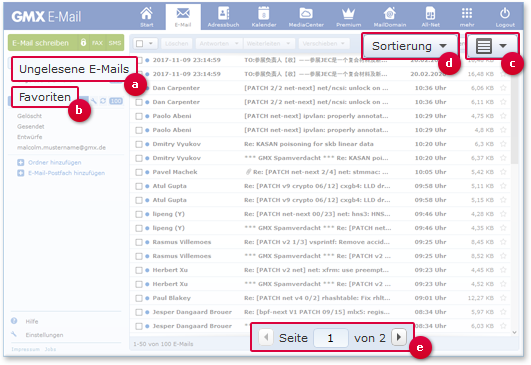Image resolution: width=531 pixels, height=365 pixels.
Task: Toggle unread dot on Paul Blakey email
Action: [147, 298]
